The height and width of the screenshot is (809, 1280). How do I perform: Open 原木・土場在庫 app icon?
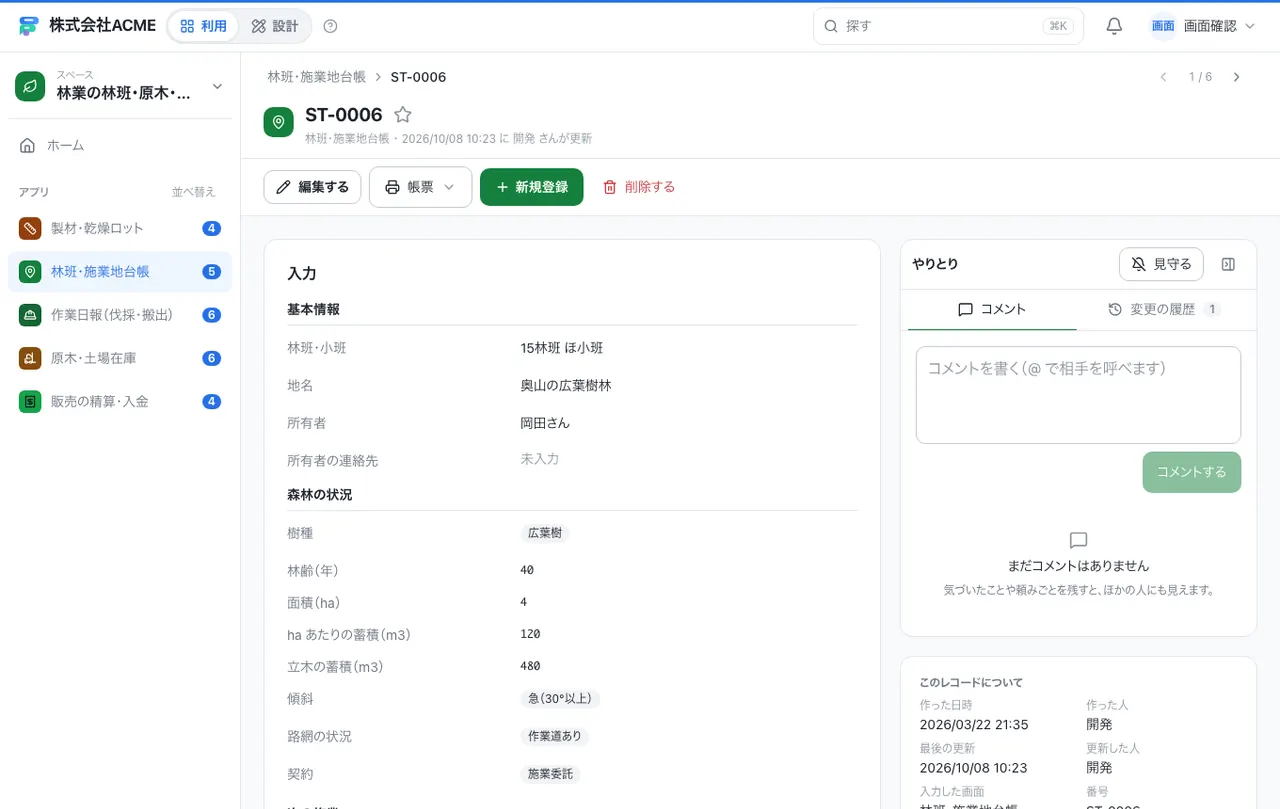coord(30,358)
